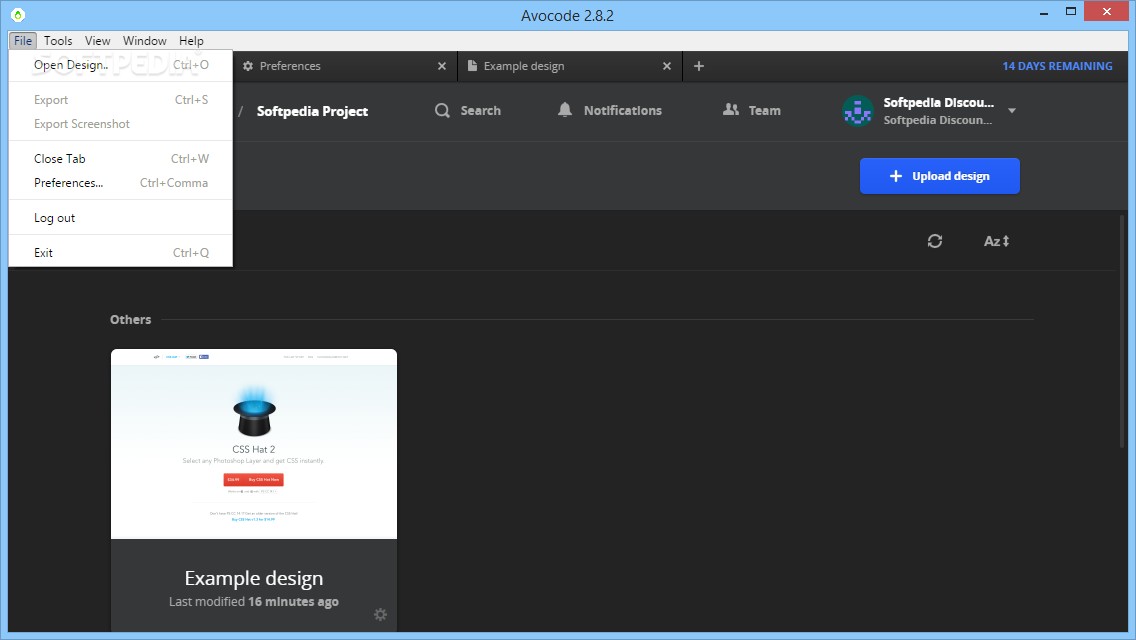
Task: Choose Open Design from File menu
Action: click(x=121, y=65)
